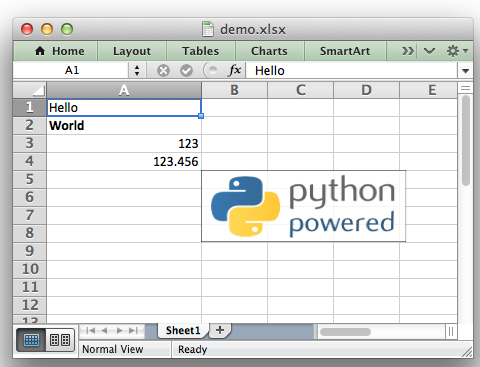Confirm entry with the checkmark button
The height and width of the screenshot is (367, 480).
pos(186,70)
